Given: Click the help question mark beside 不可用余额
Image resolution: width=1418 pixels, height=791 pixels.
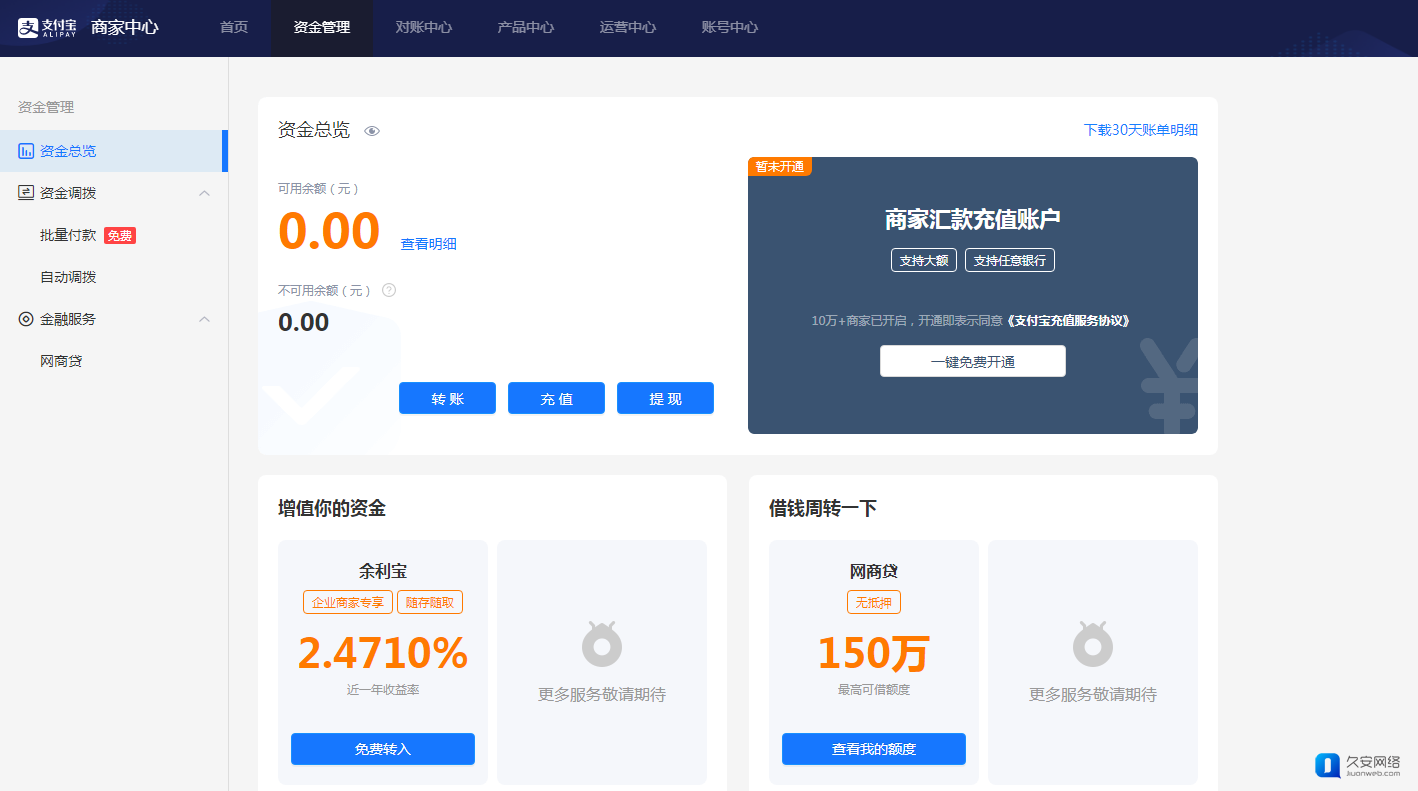Looking at the screenshot, I should point(389,290).
